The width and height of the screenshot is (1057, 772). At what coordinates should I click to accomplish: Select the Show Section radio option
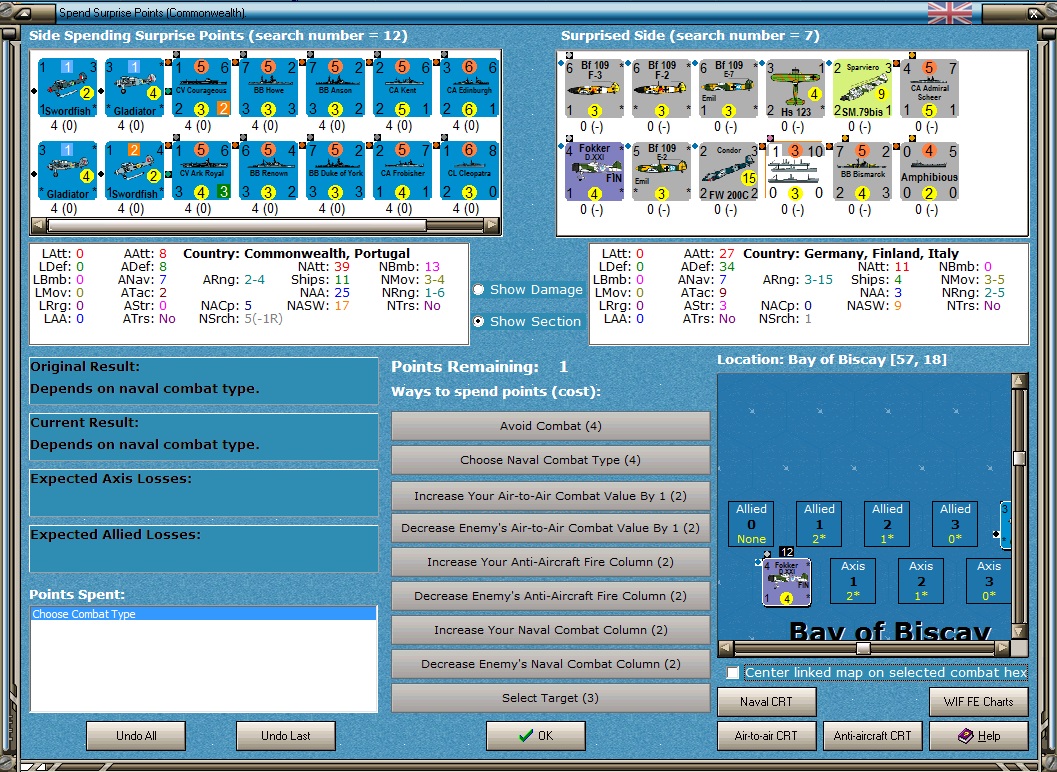point(479,322)
